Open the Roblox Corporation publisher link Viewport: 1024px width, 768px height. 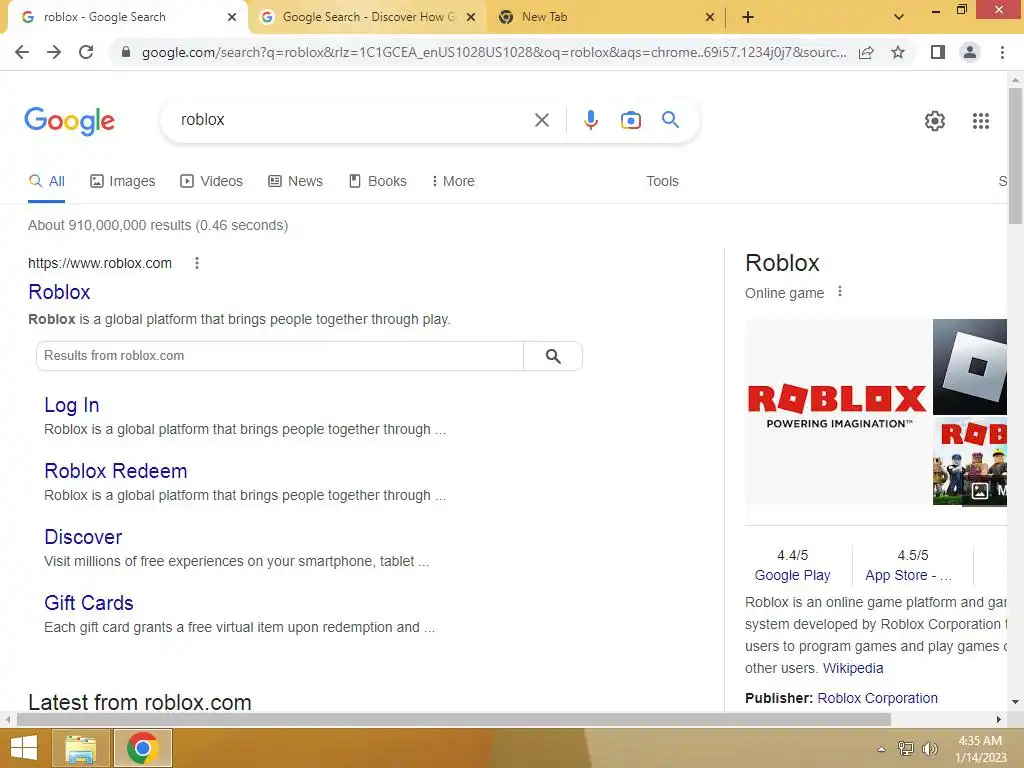click(877, 698)
